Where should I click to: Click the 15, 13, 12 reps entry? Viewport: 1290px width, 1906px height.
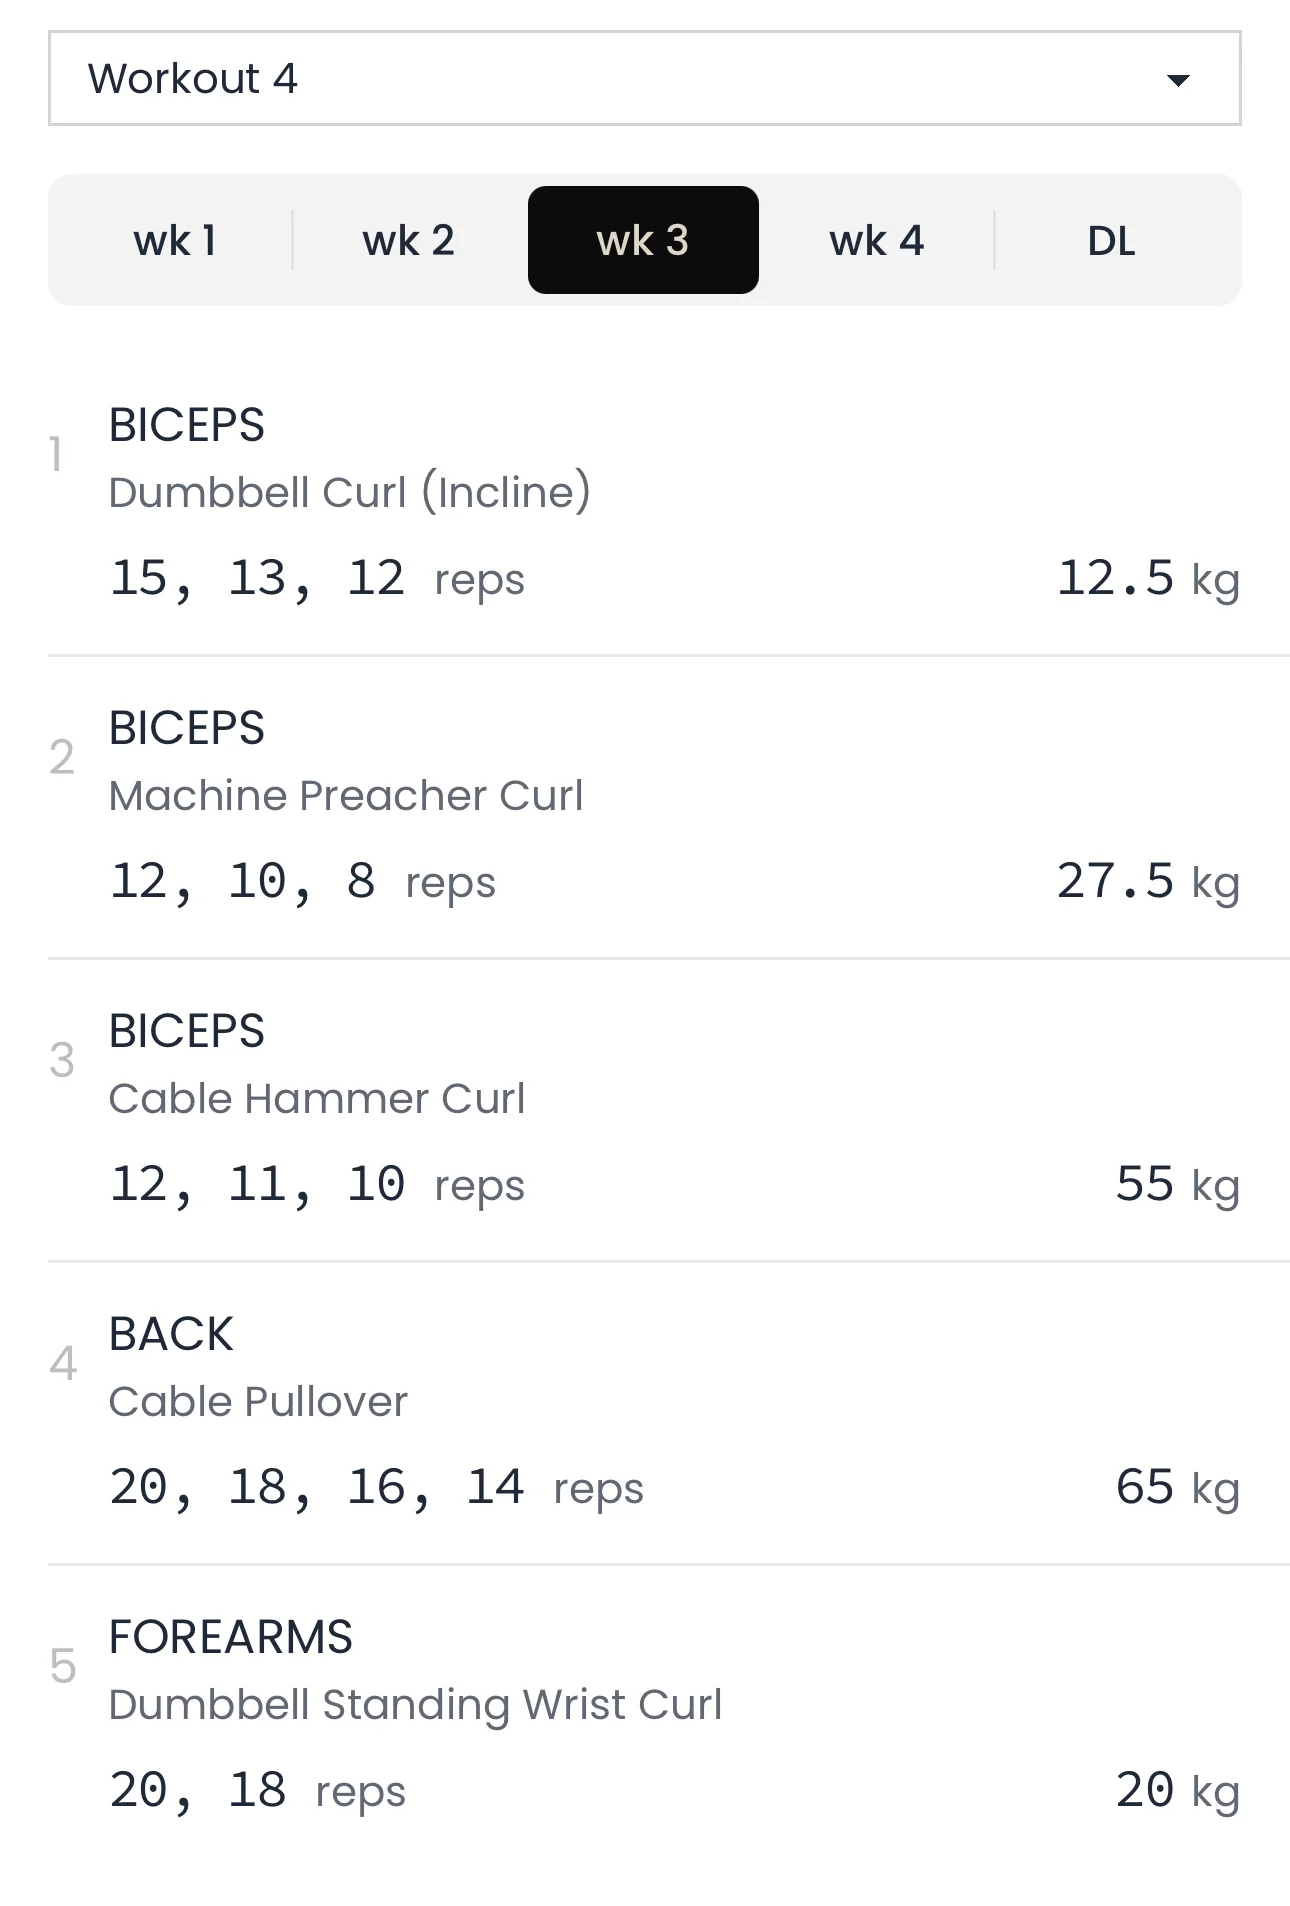(316, 579)
